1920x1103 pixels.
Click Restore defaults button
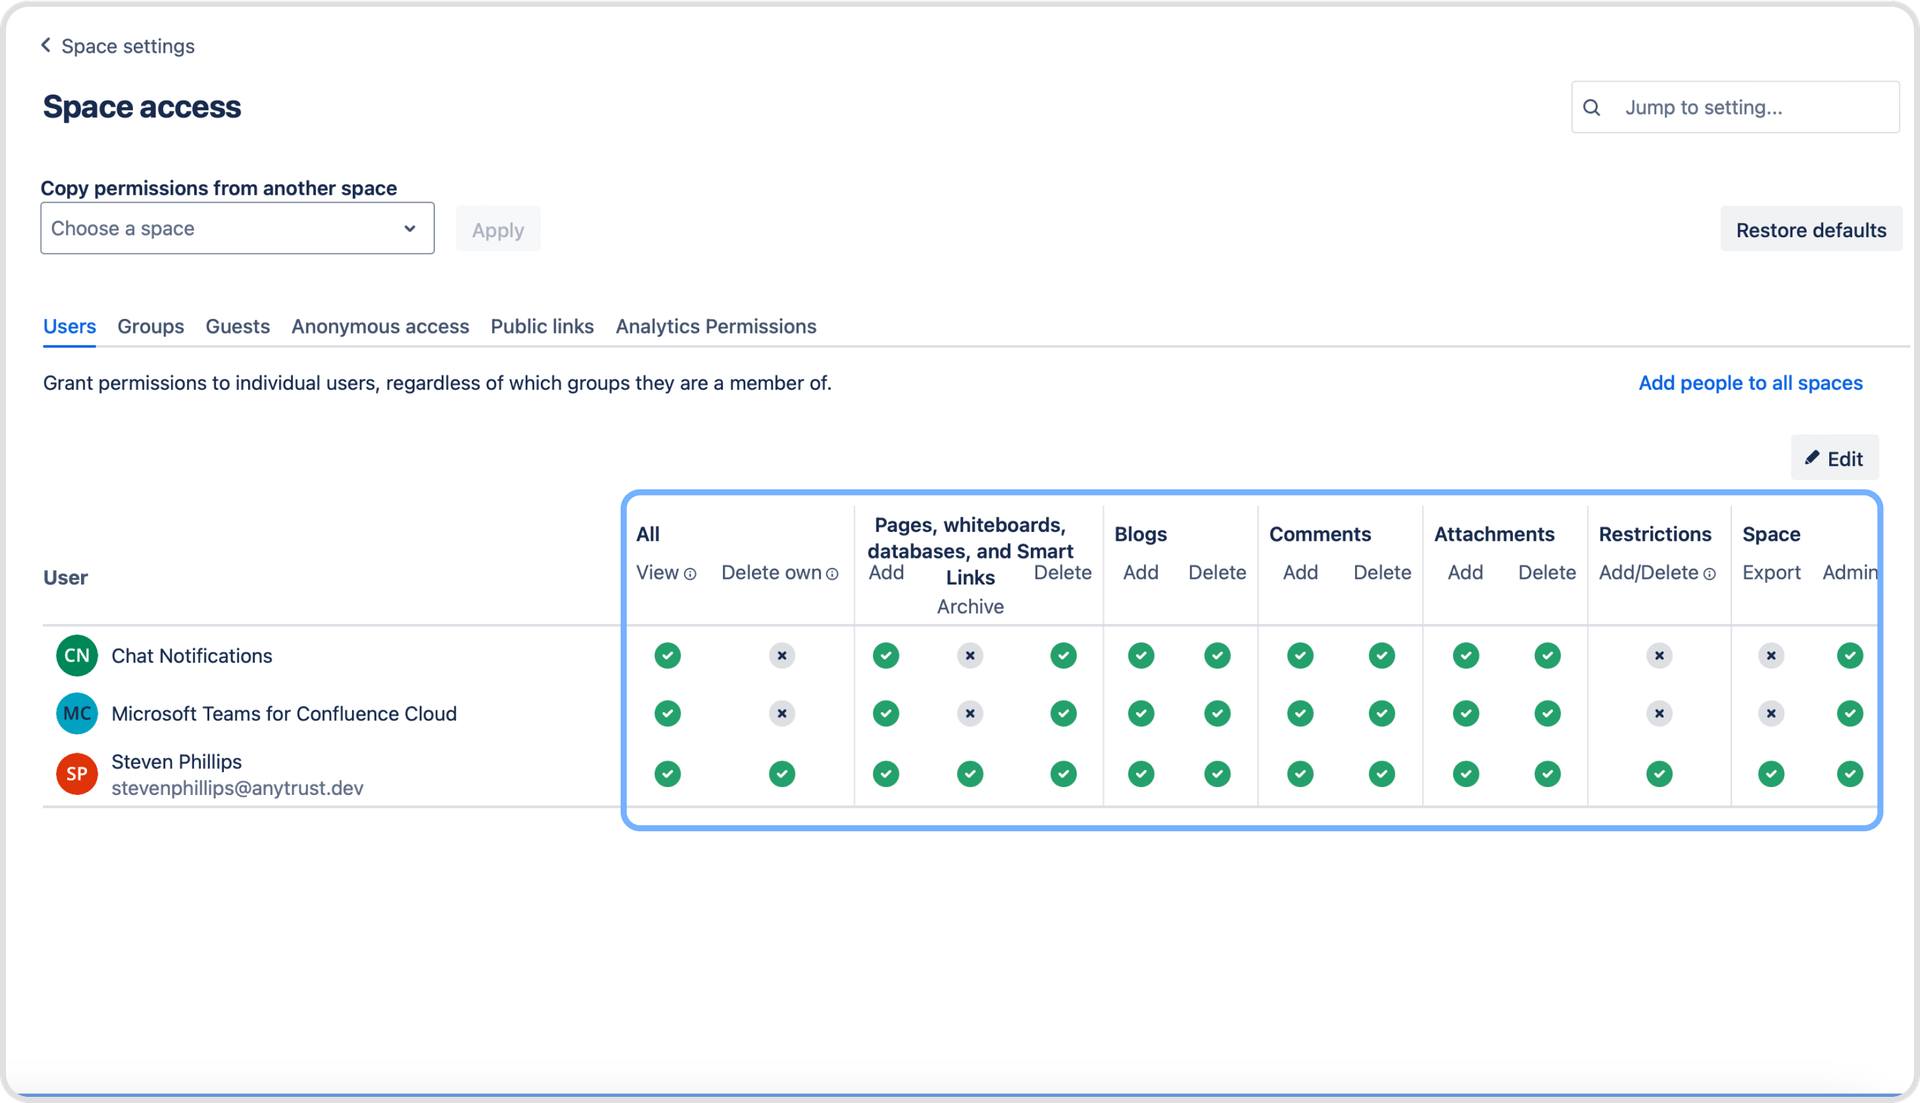pyautogui.click(x=1811, y=230)
